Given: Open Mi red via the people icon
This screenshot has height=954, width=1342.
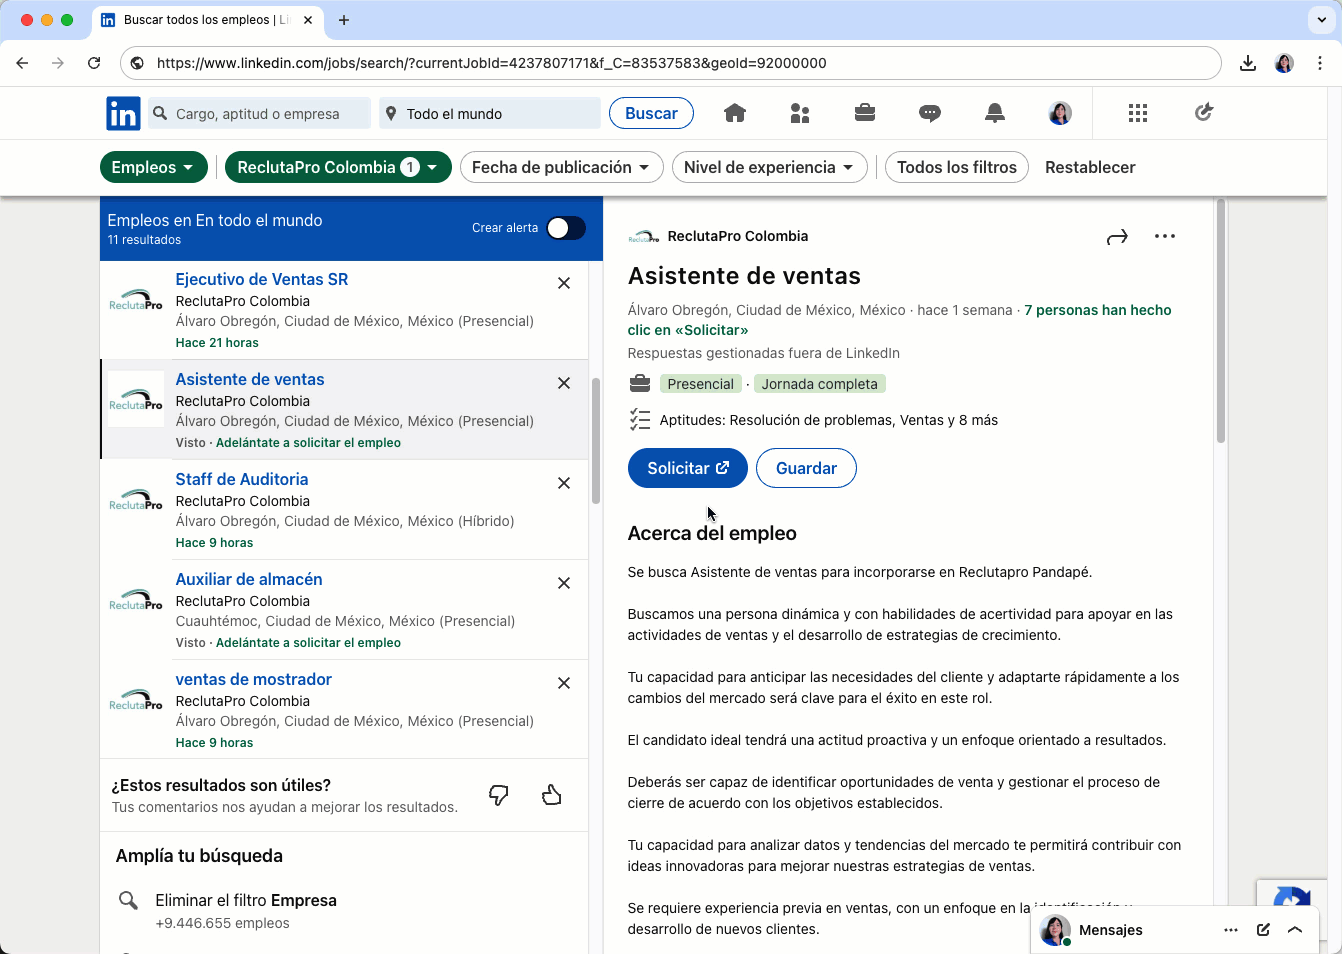Looking at the screenshot, I should click(x=800, y=113).
